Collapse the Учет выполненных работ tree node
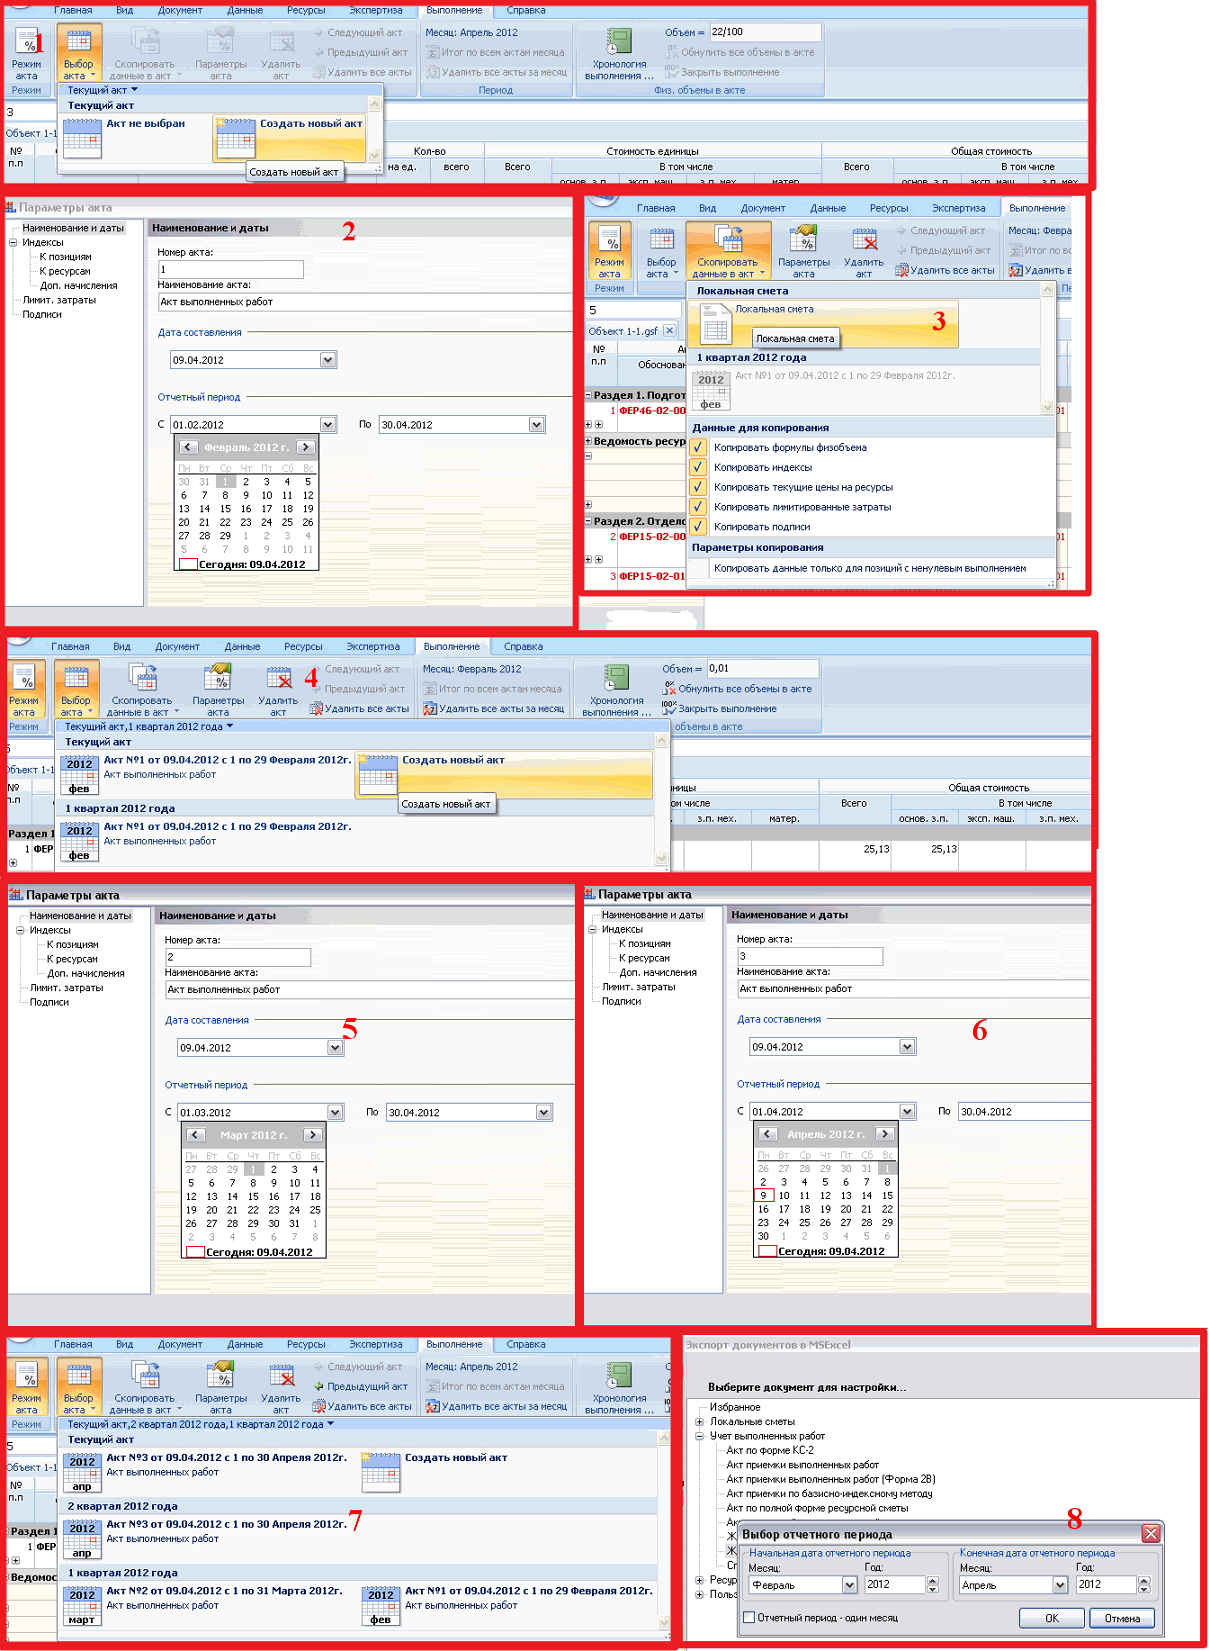 [x=700, y=1436]
